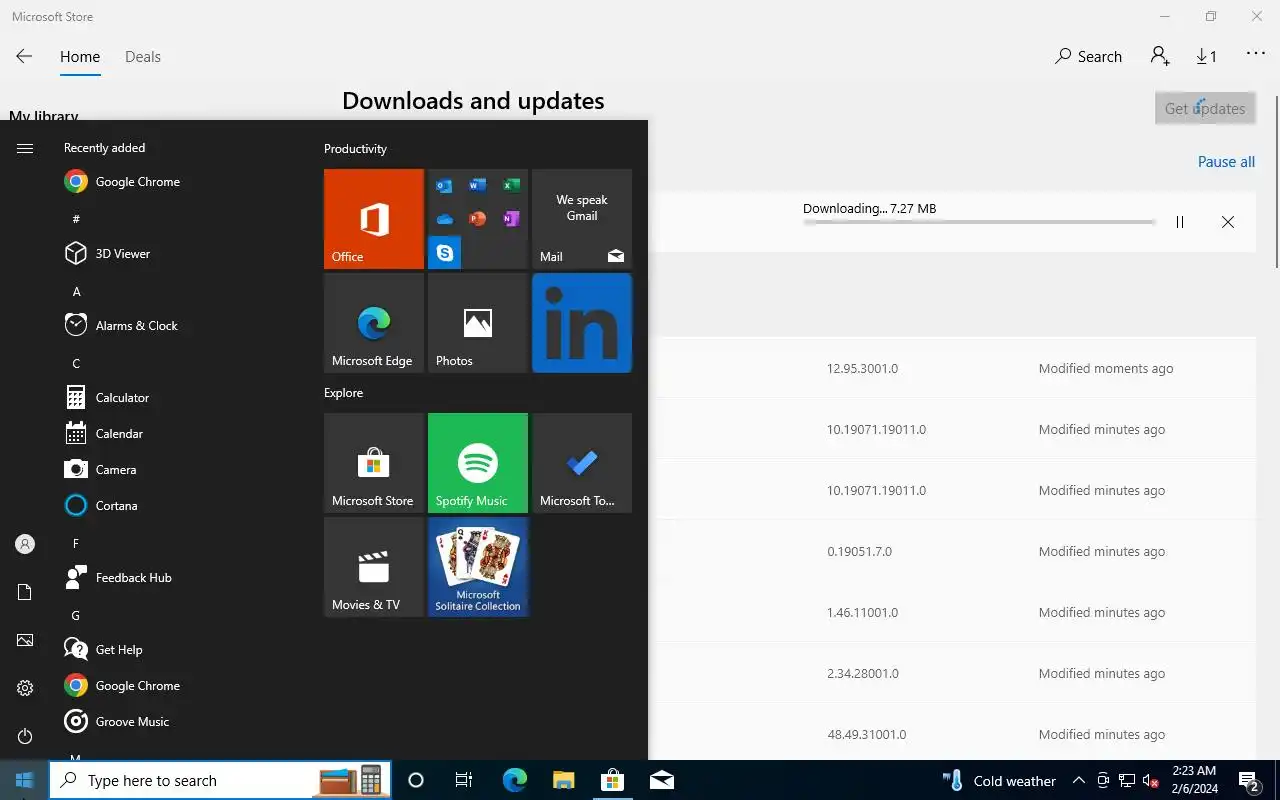Open Microsoft Solitaire Collection tile

click(x=478, y=567)
